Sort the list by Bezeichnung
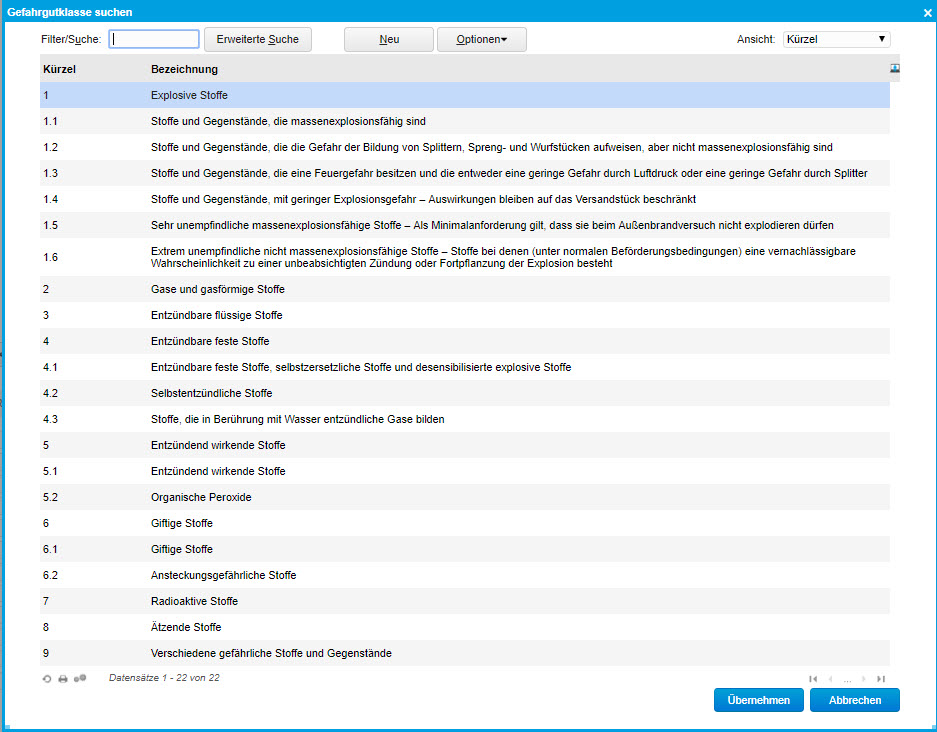This screenshot has width=937, height=732. click(x=178, y=69)
